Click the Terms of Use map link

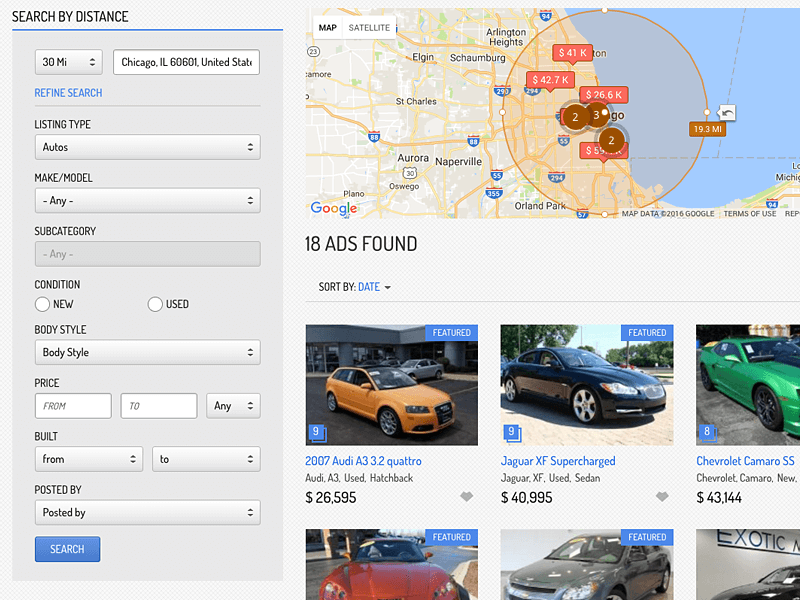pos(749,214)
